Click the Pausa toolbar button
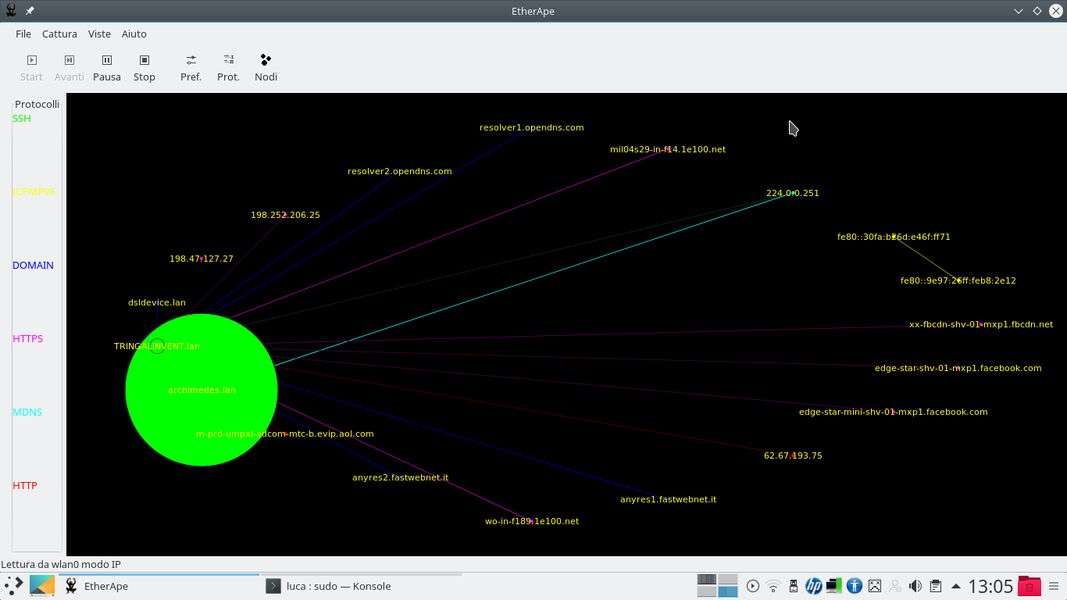This screenshot has width=1067, height=600. point(107,67)
